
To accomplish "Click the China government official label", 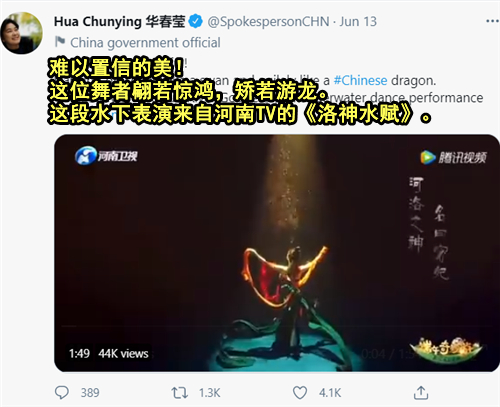I will pos(145,43).
